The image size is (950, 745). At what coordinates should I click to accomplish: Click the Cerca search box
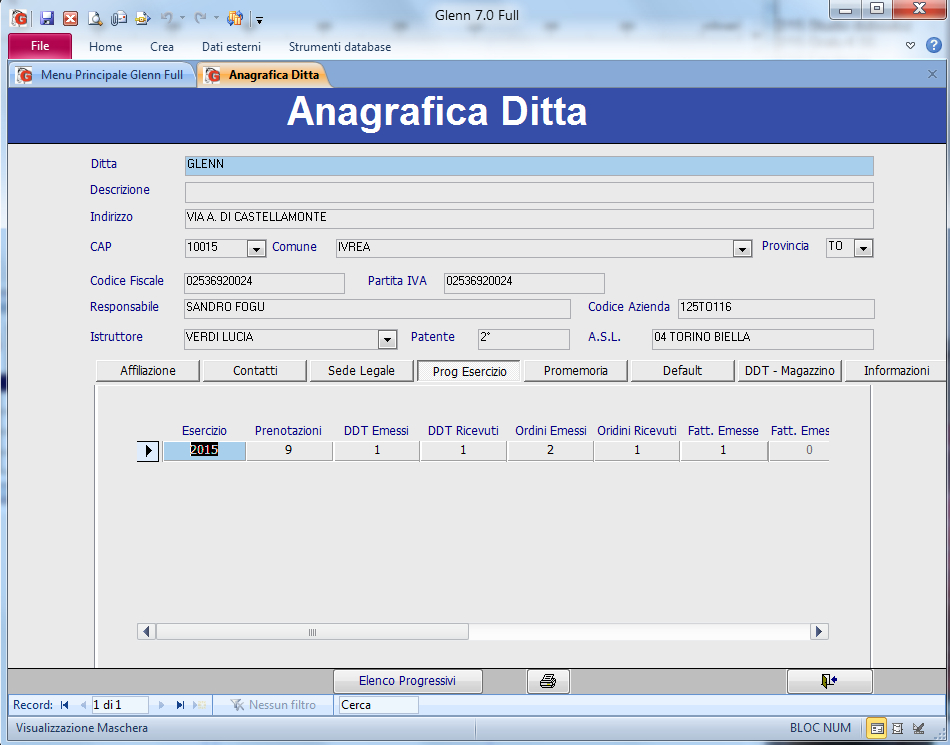(378, 705)
